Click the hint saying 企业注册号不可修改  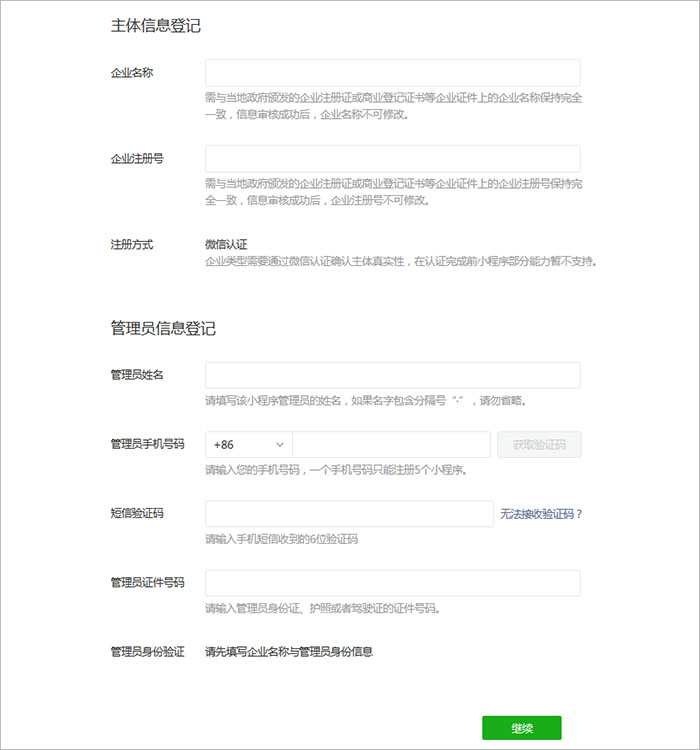tap(394, 192)
